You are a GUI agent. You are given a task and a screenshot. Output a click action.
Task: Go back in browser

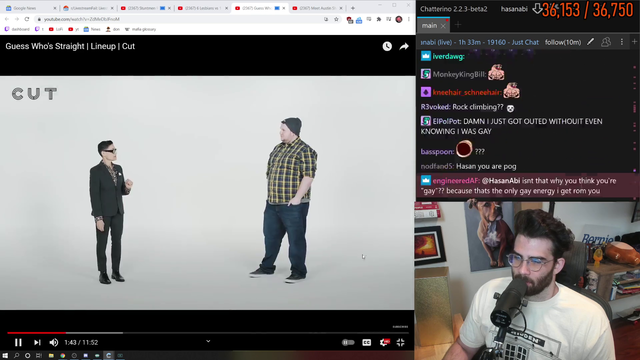coord(7,19)
